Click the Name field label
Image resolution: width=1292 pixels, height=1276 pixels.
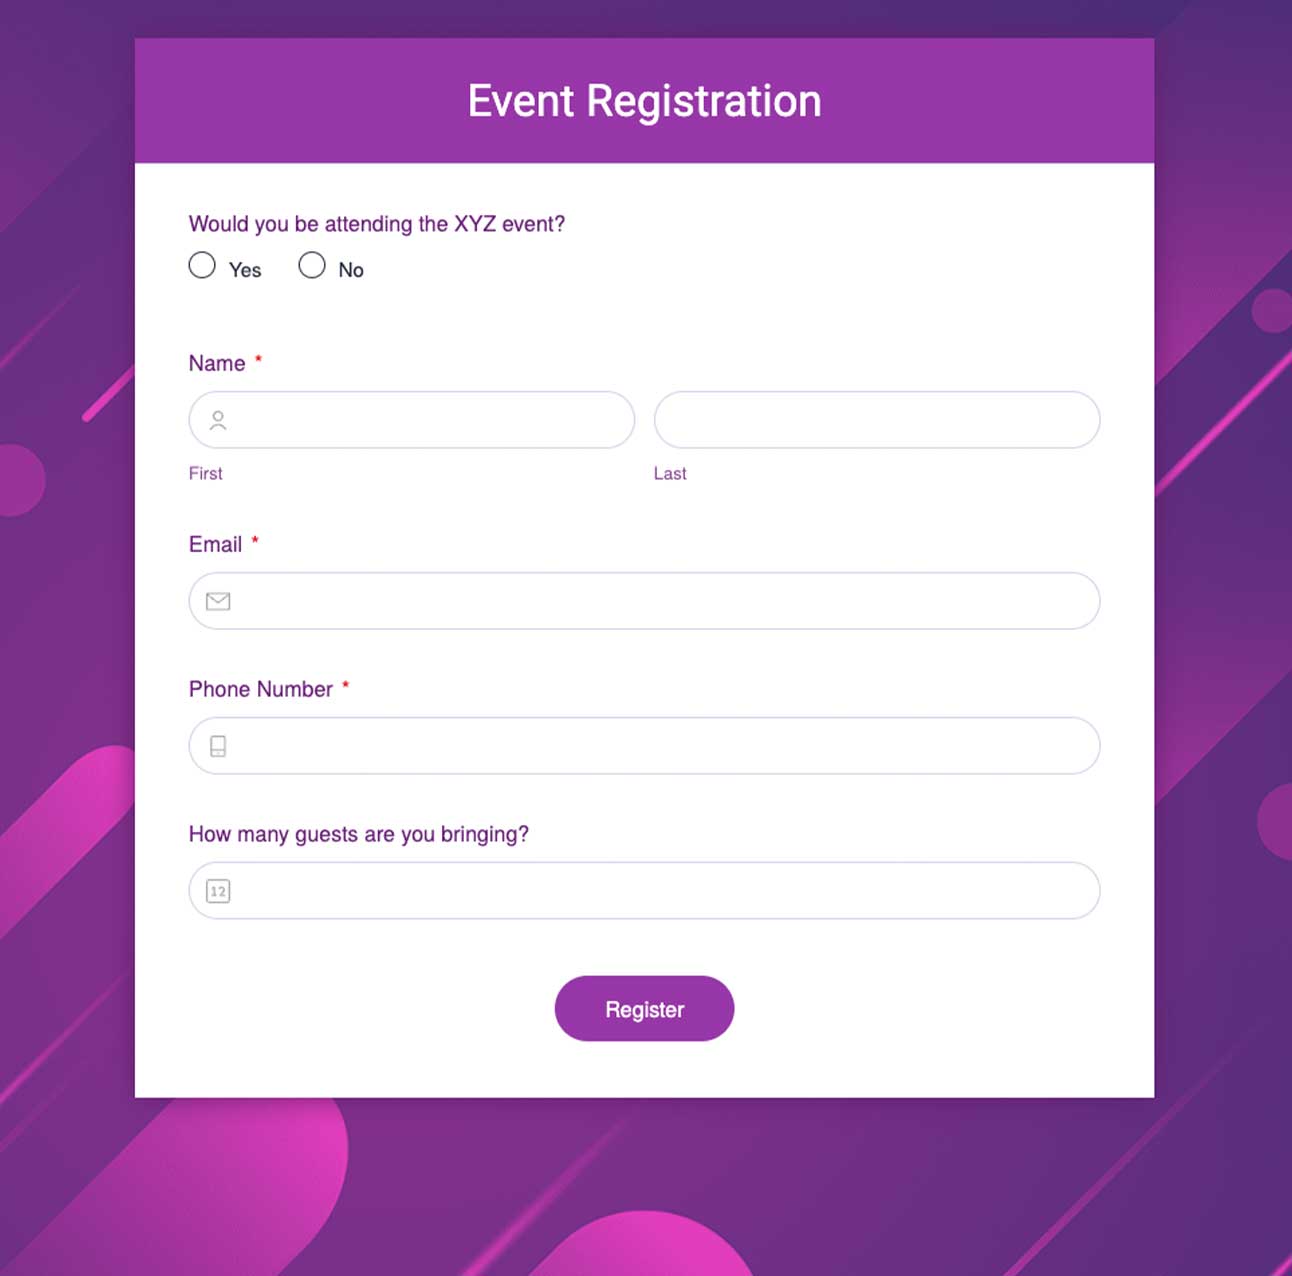point(217,363)
